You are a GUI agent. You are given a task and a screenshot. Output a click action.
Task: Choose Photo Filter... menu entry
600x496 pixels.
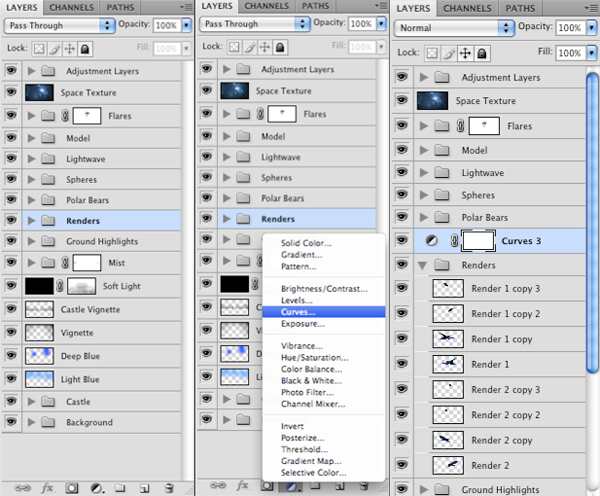324,392
